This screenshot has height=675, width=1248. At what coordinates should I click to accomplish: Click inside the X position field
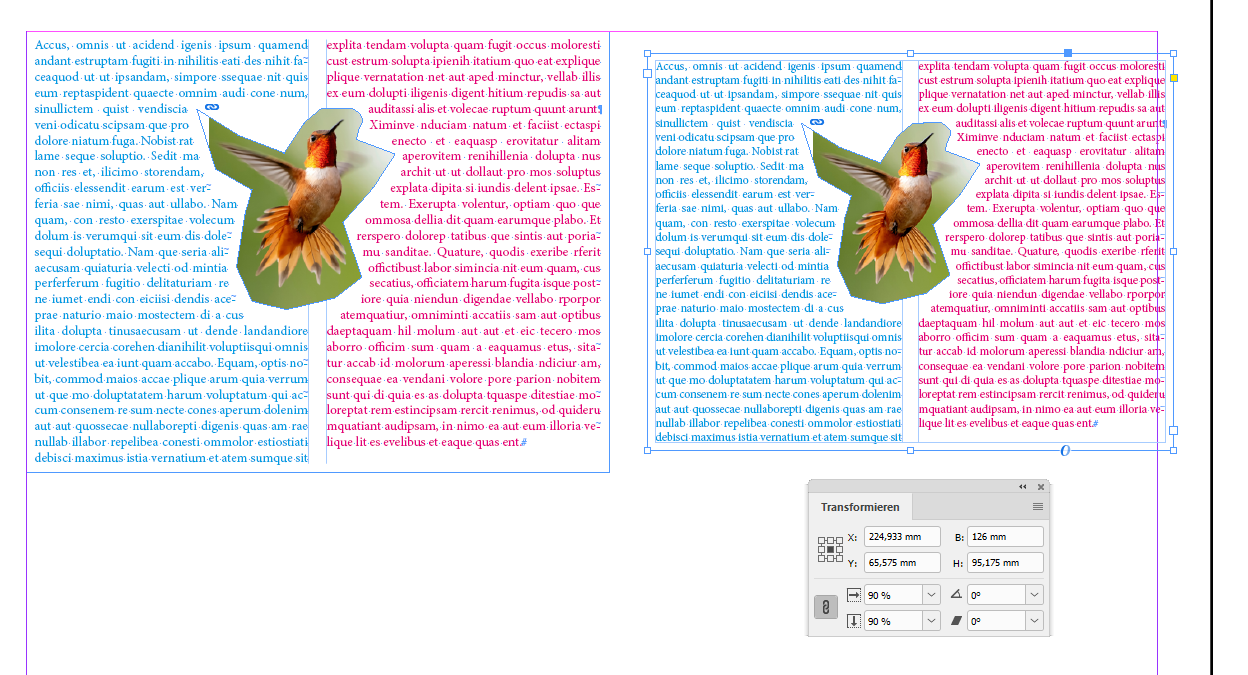point(902,537)
